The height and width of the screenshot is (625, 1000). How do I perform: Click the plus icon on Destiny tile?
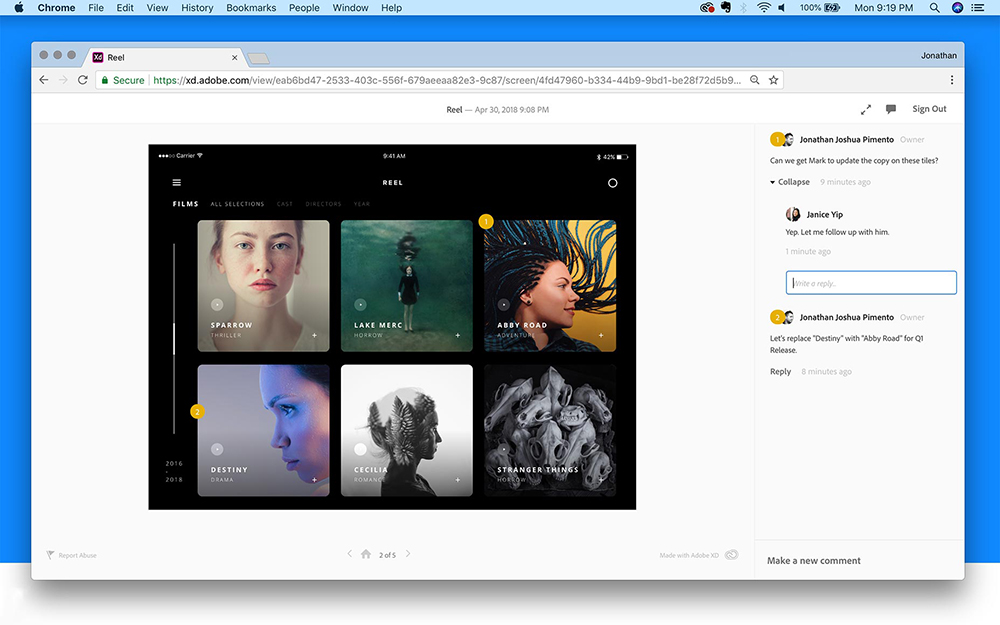tap(314, 480)
